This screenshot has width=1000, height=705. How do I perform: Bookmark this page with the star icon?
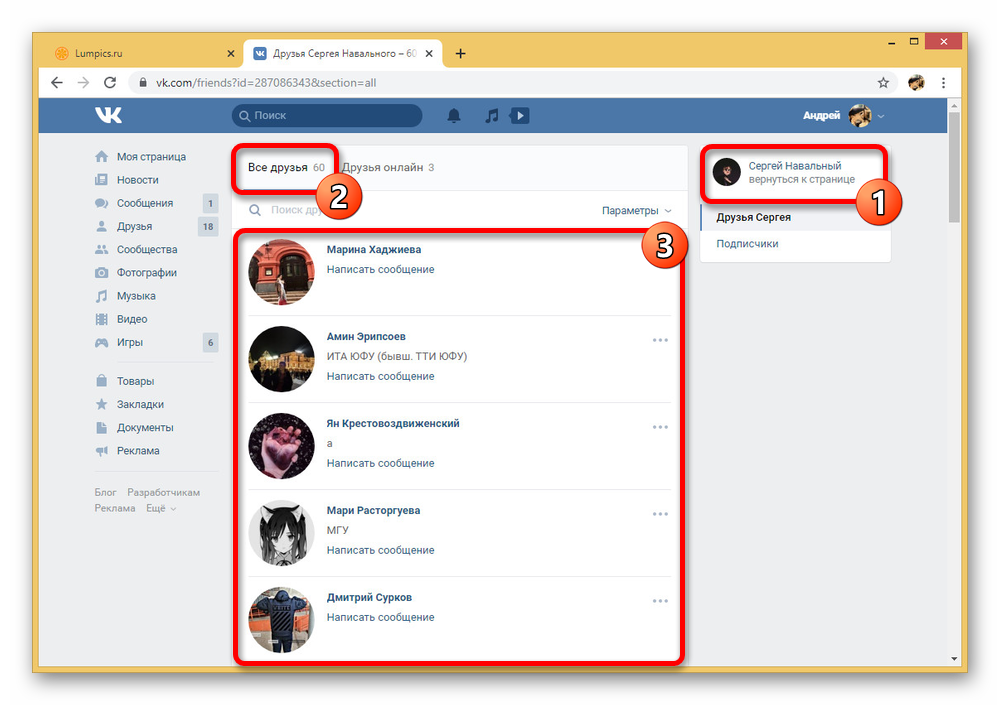click(883, 82)
